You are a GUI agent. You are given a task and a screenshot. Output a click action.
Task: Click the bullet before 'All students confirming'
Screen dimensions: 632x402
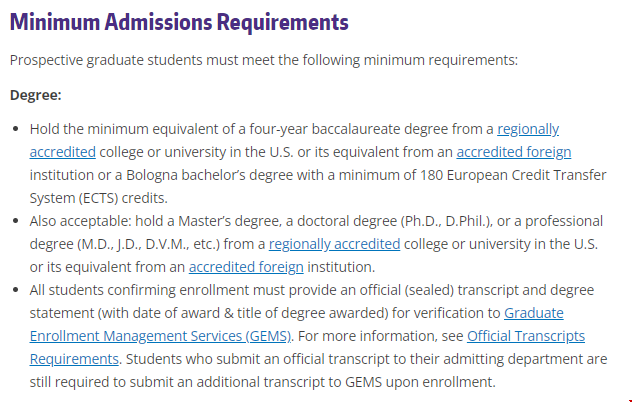tap(16, 290)
